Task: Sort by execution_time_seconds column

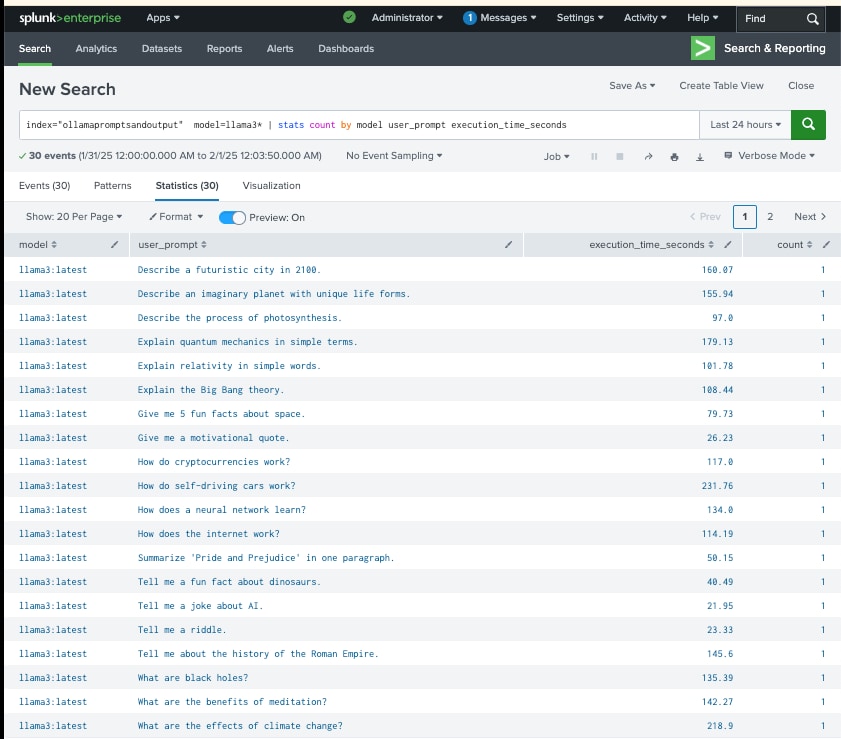Action: coord(711,245)
